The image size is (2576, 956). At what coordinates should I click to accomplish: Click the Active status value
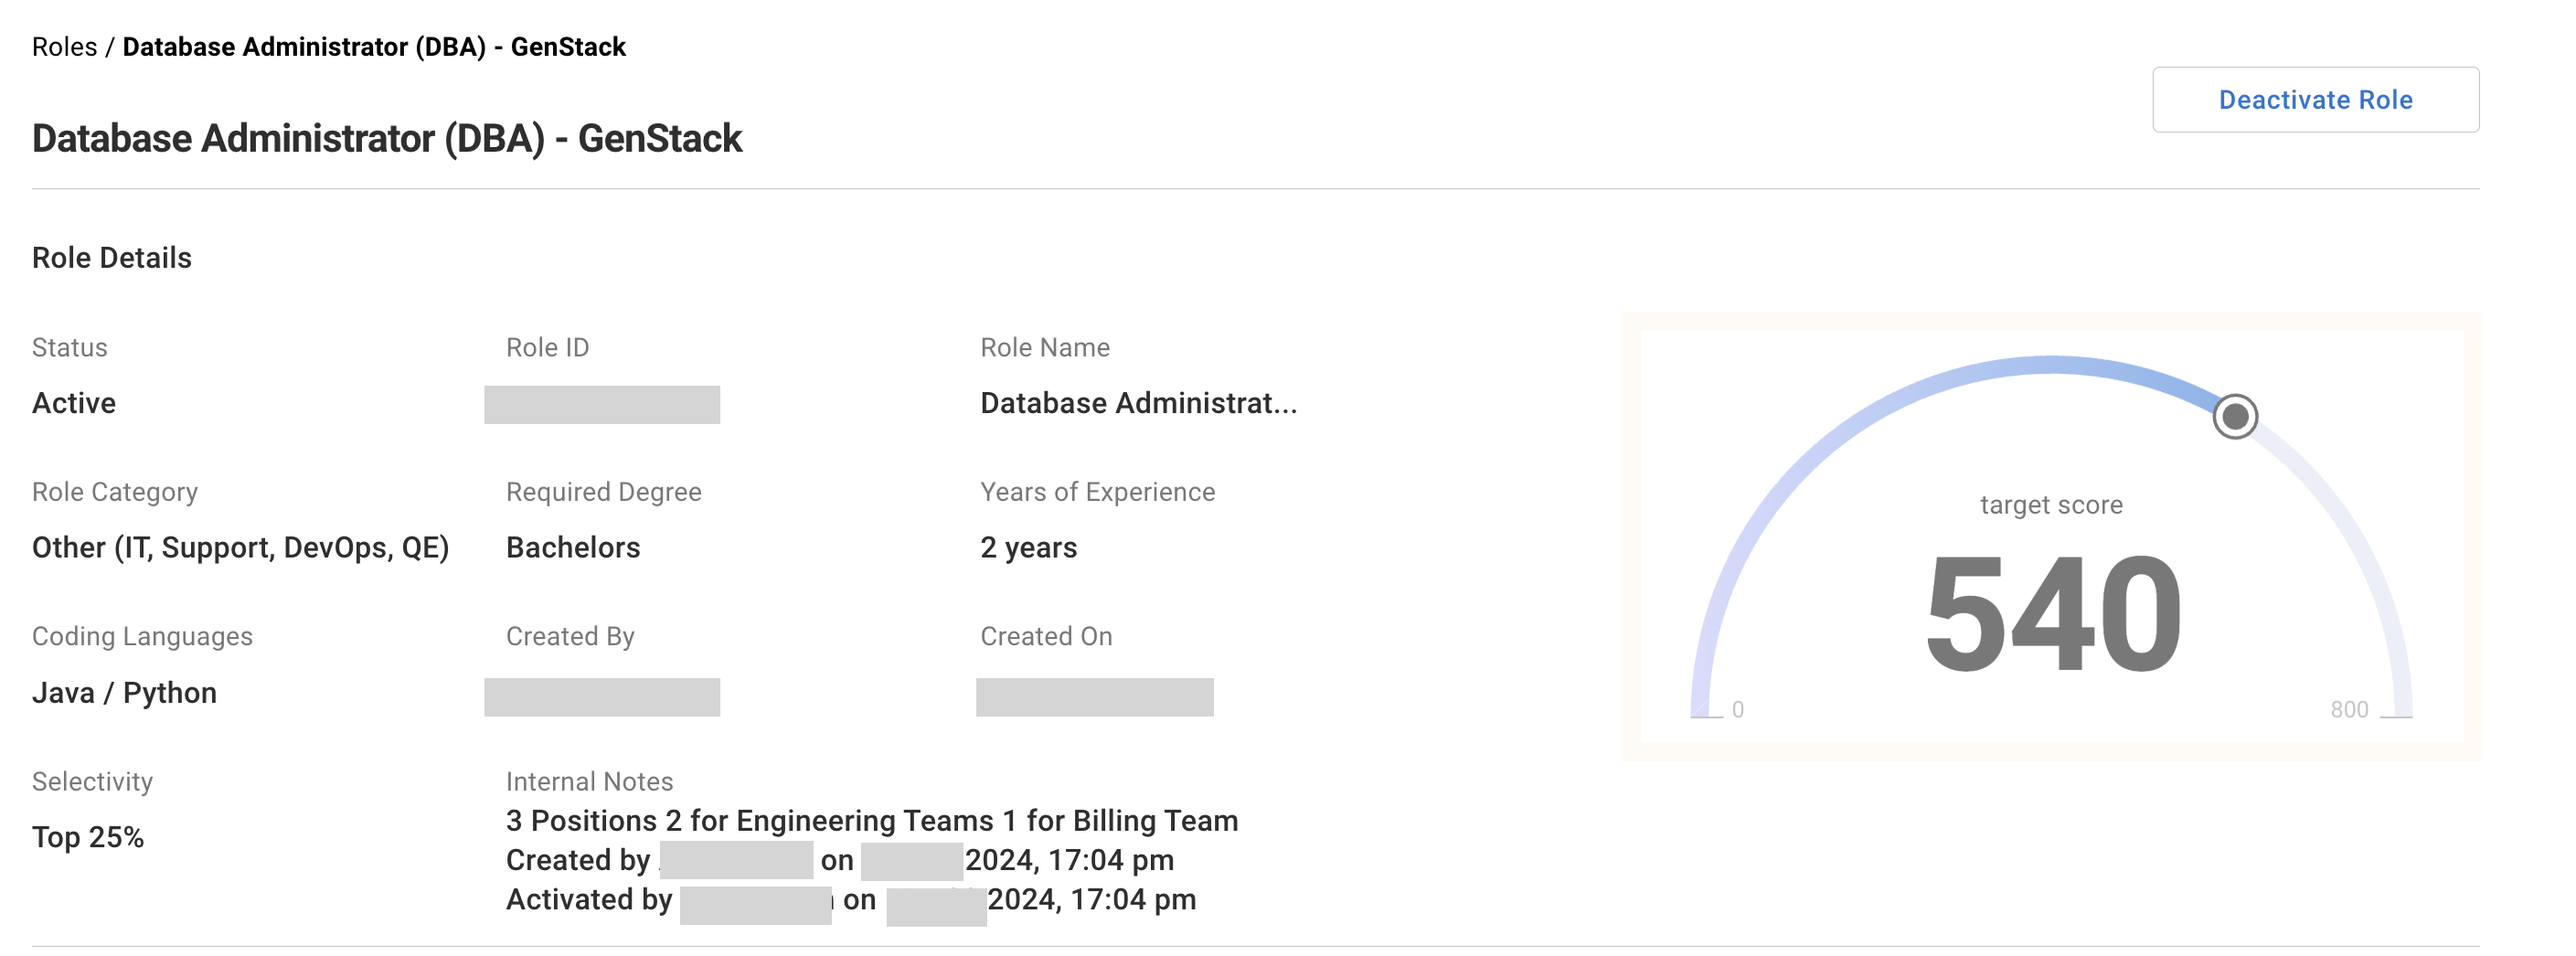(x=74, y=403)
